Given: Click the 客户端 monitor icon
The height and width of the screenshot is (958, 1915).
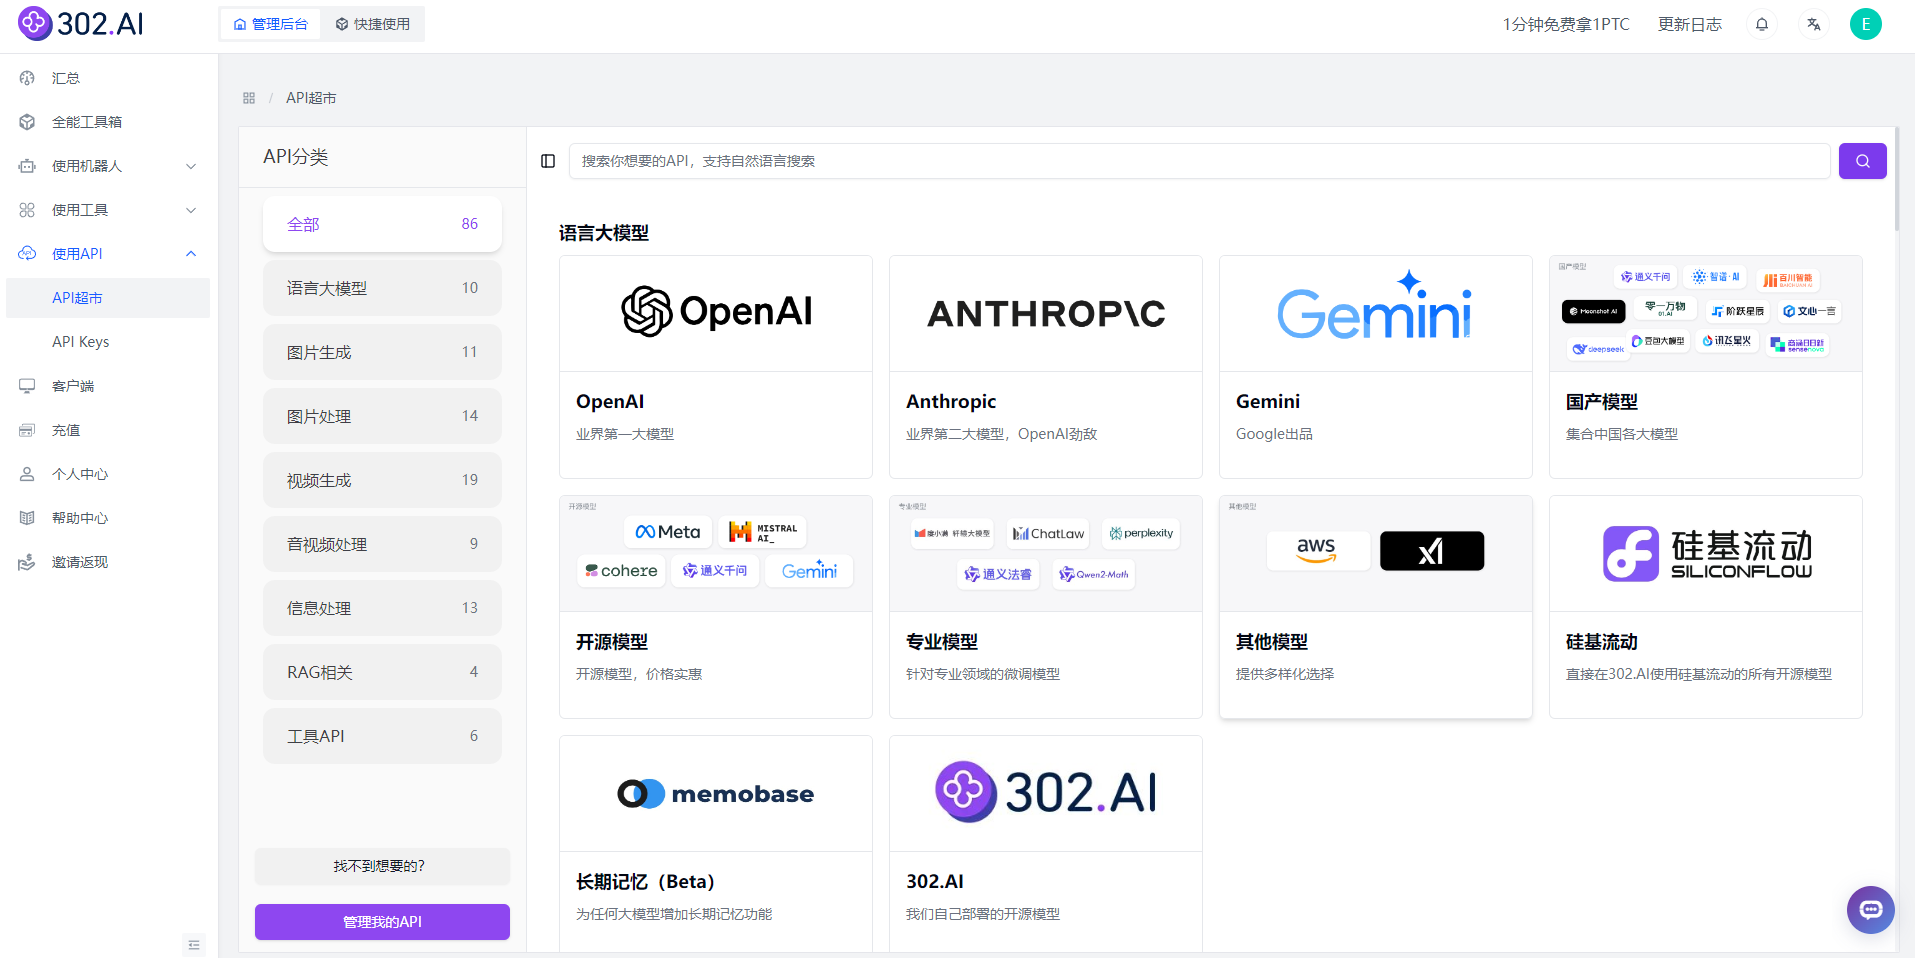Looking at the screenshot, I should tap(27, 386).
